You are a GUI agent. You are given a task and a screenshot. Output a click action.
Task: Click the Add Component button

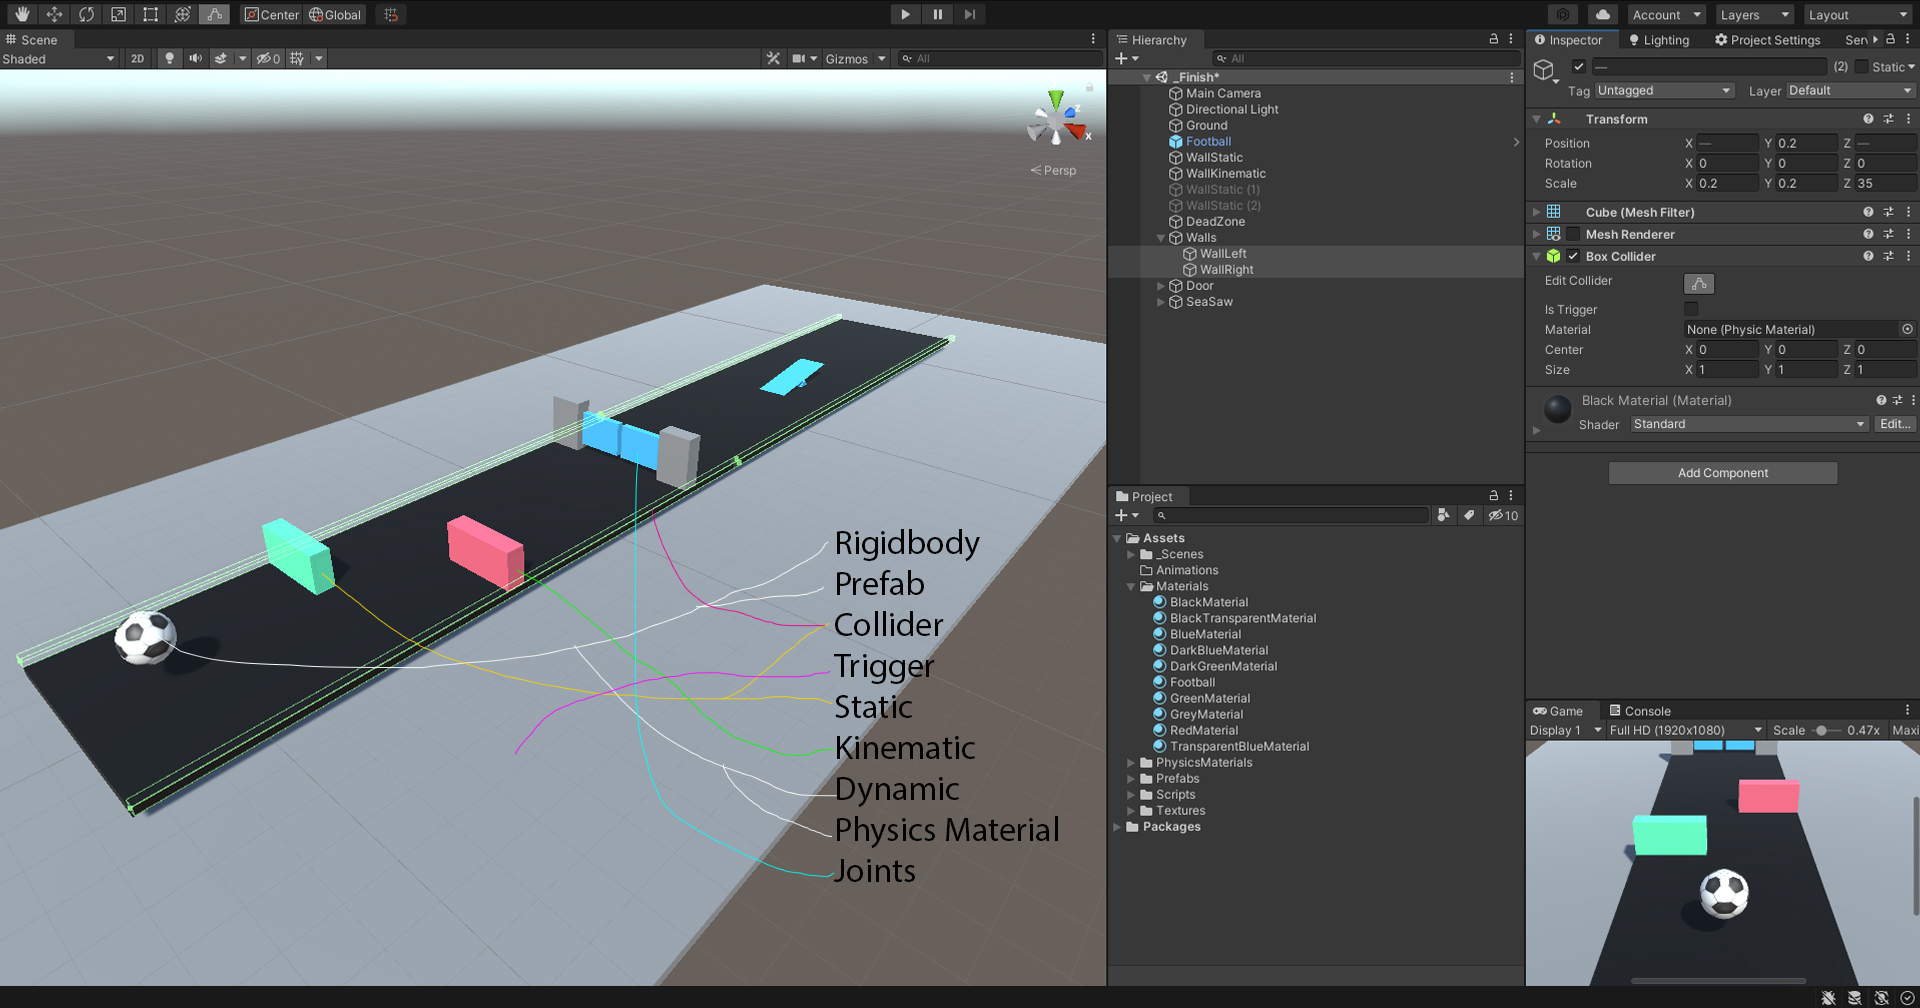(1723, 473)
